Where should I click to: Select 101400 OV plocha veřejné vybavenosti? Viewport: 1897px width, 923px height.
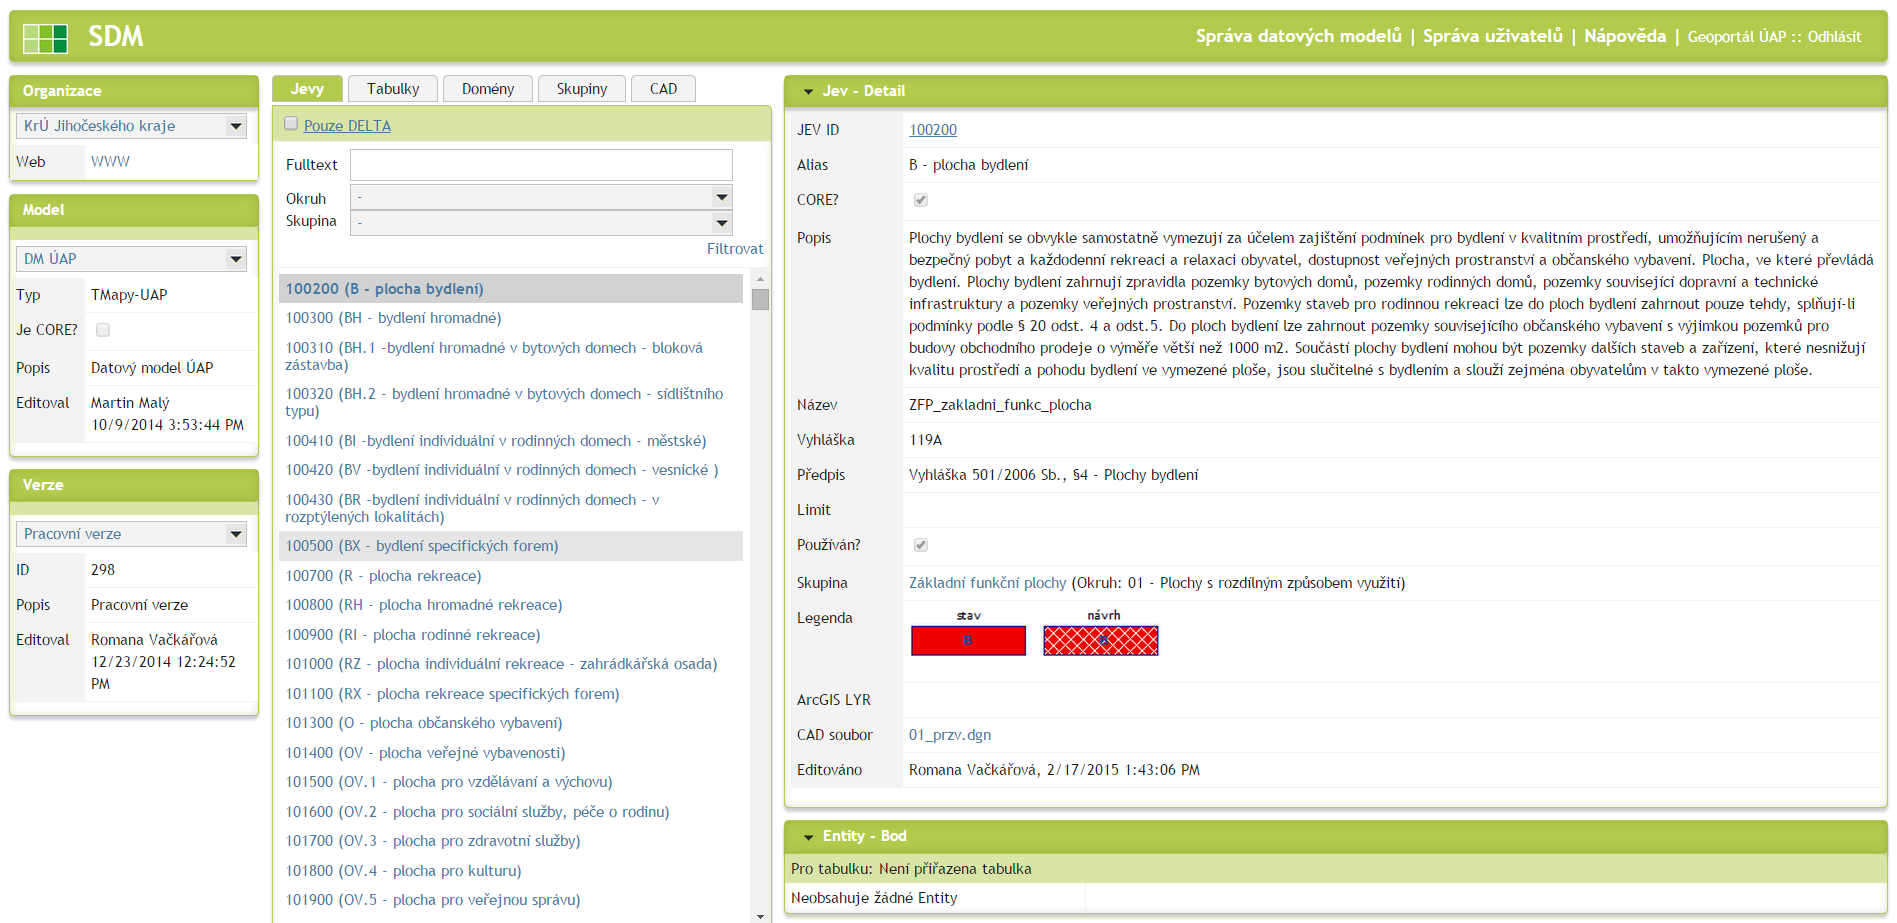(511, 753)
